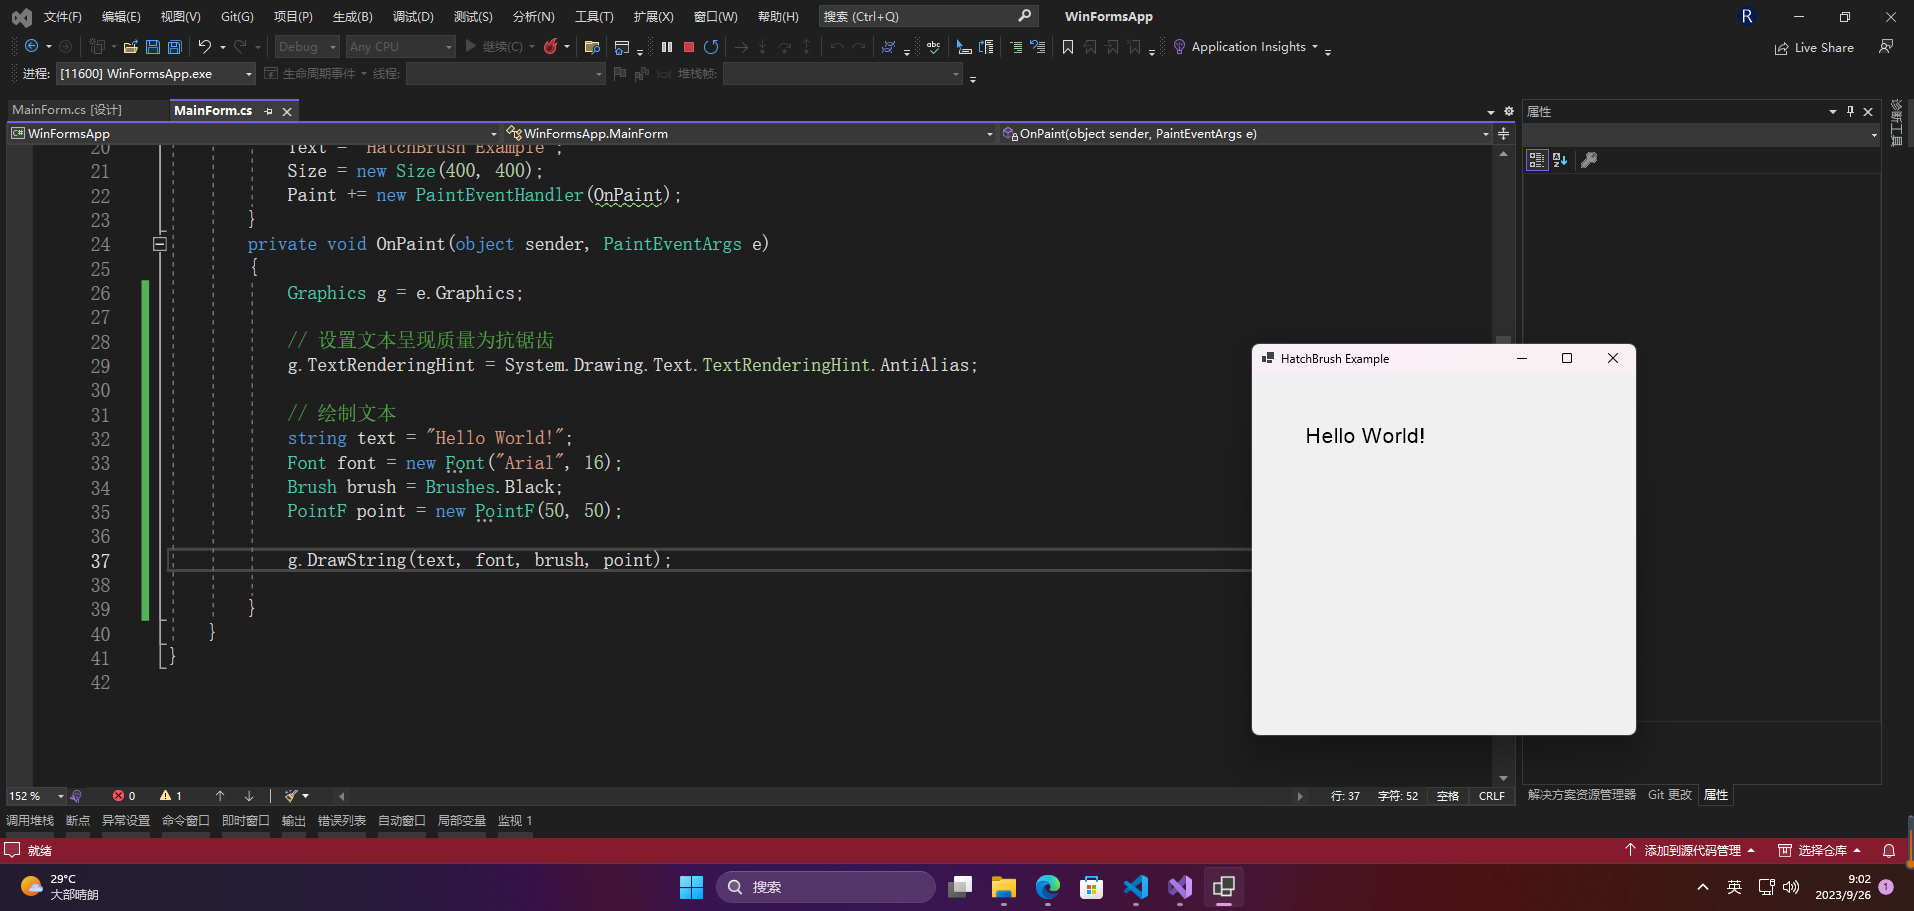Click the Hot Reload flame icon
The image size is (1914, 911).
[550, 46]
